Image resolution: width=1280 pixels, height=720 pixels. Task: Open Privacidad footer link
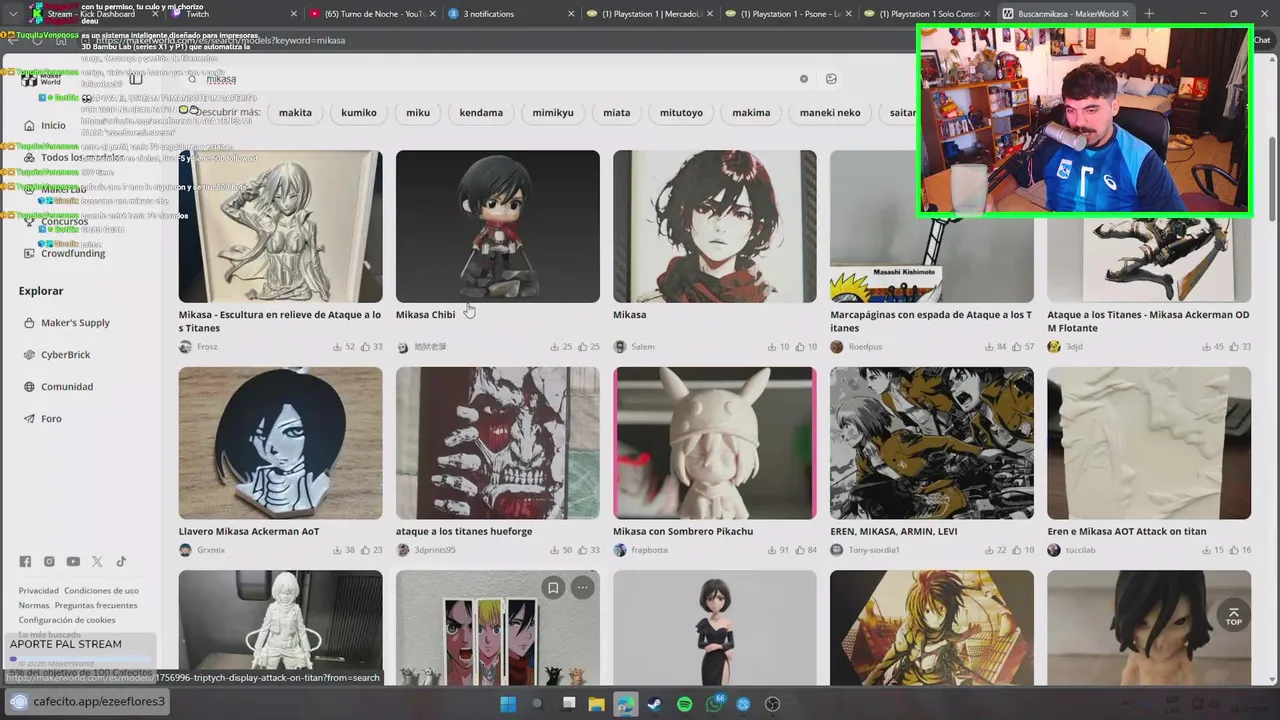39,591
